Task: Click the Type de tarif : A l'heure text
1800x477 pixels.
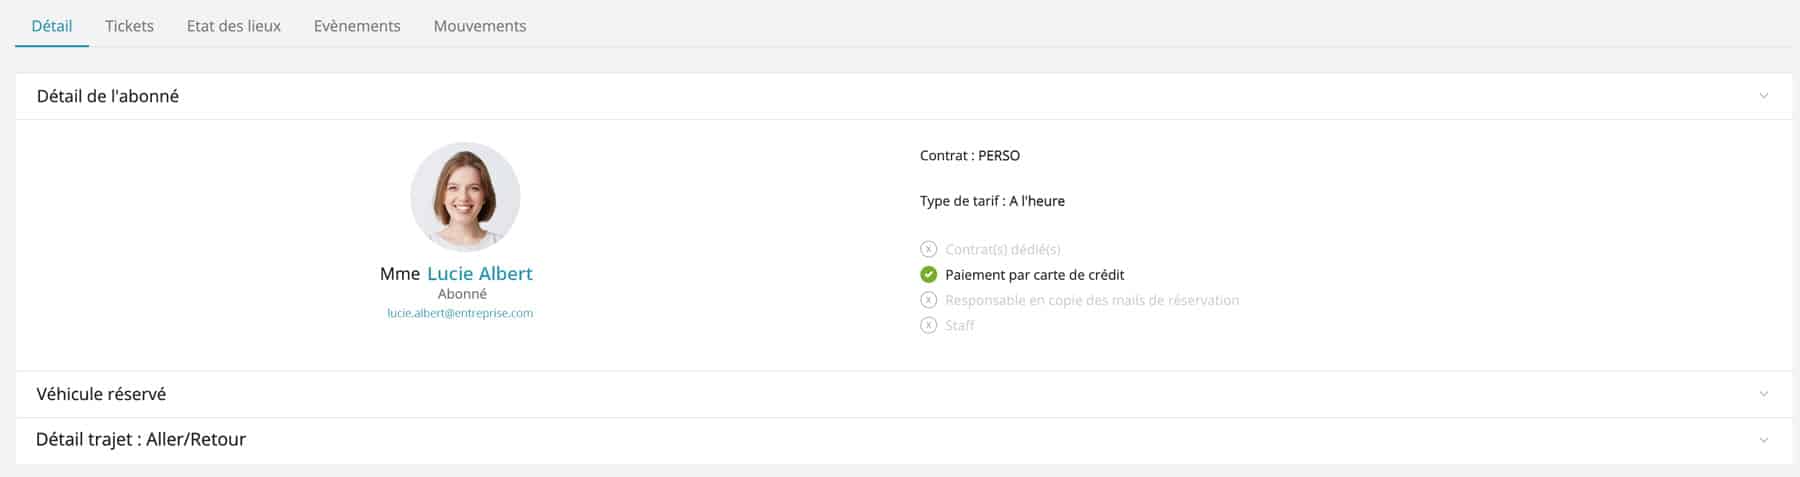Action: [x=992, y=201]
